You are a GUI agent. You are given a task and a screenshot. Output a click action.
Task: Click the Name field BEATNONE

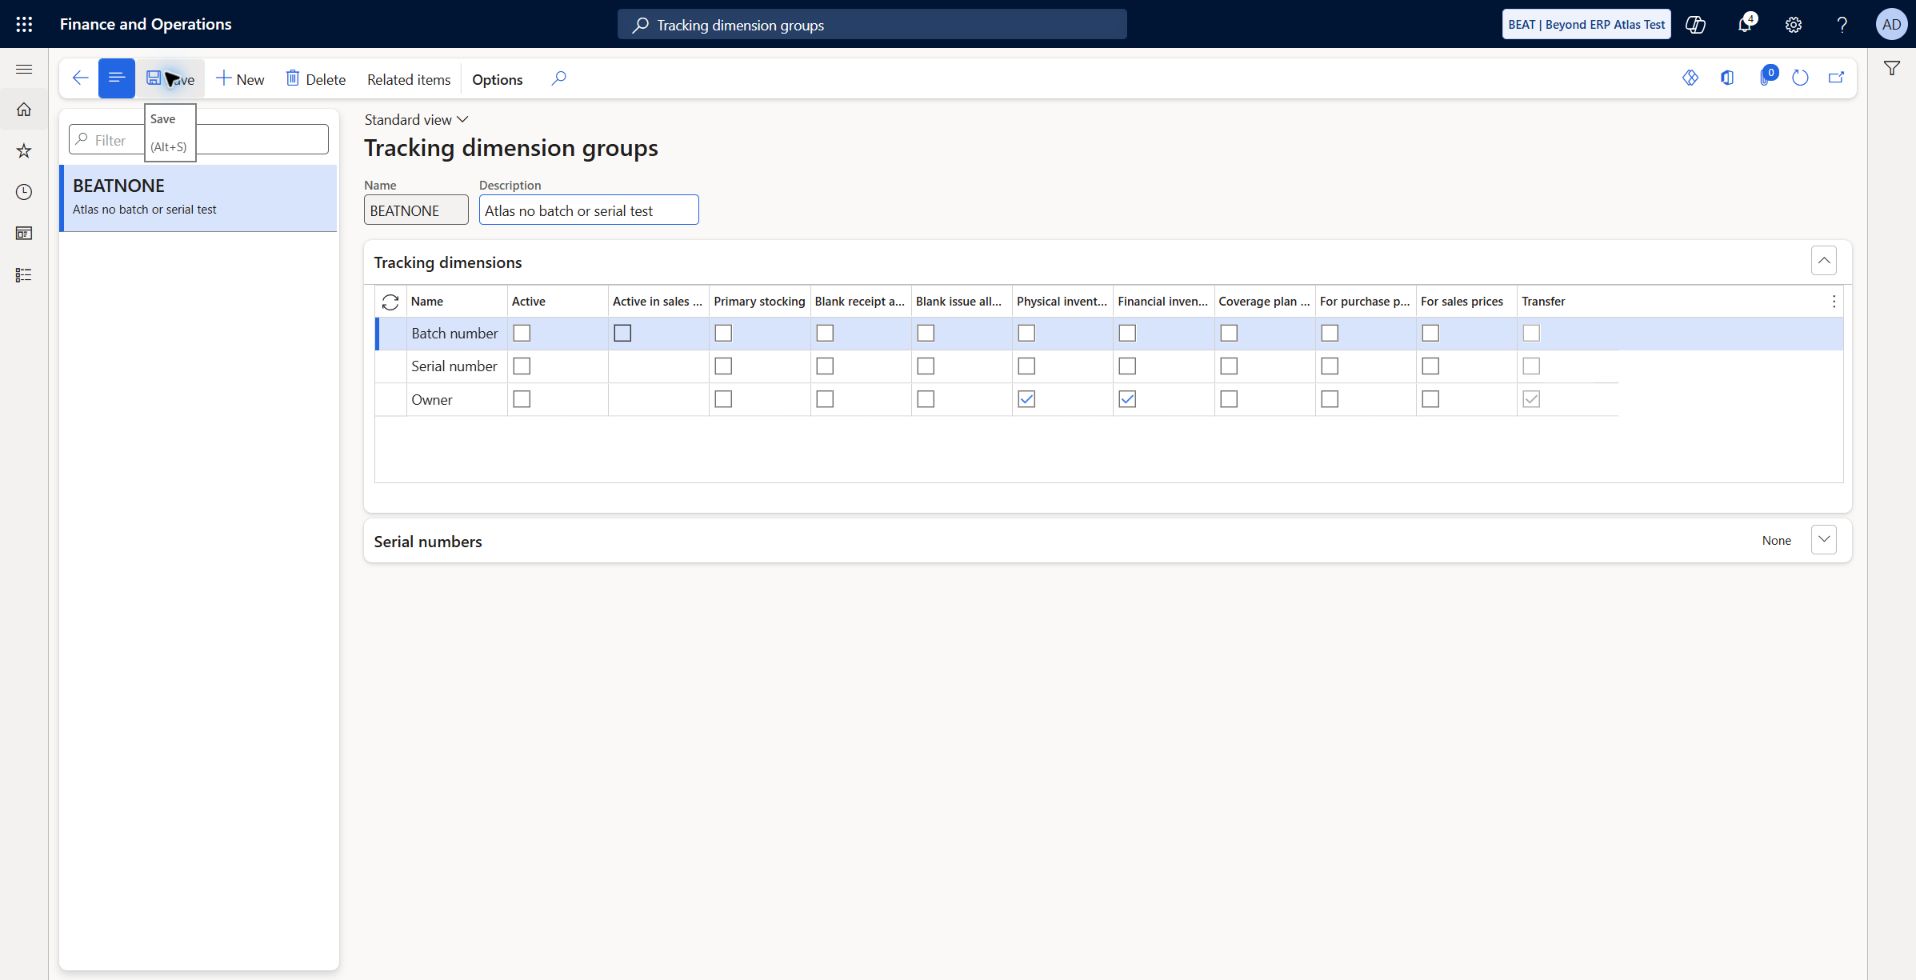click(416, 210)
